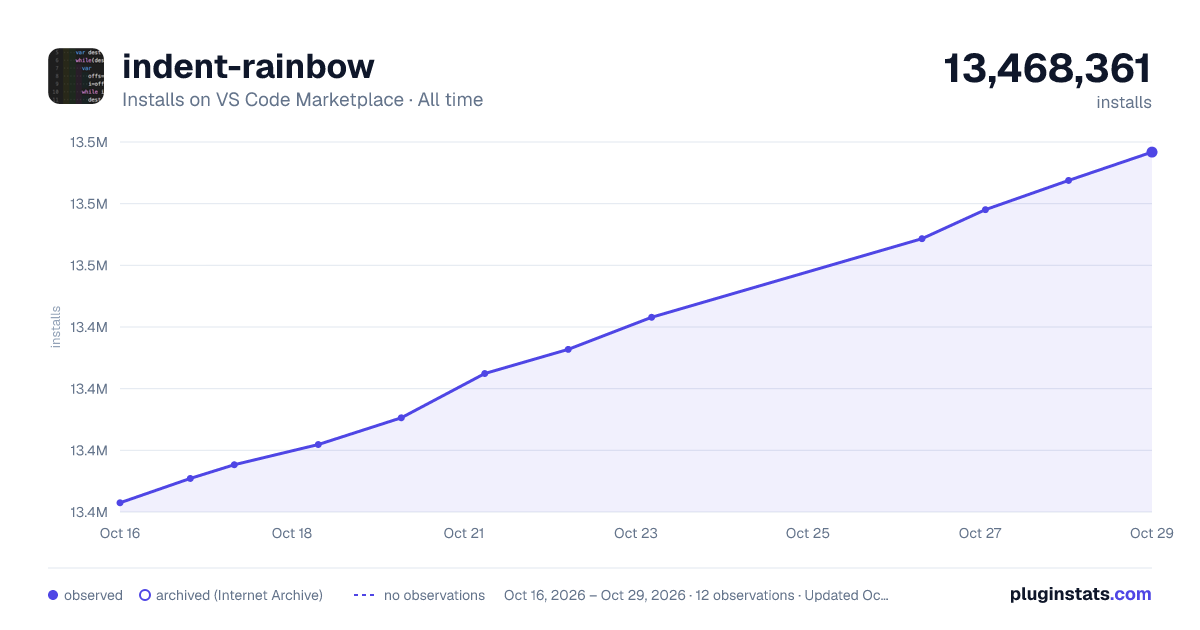1200x630 pixels.
Task: Click the 'observed' legend text
Action: pos(93,595)
